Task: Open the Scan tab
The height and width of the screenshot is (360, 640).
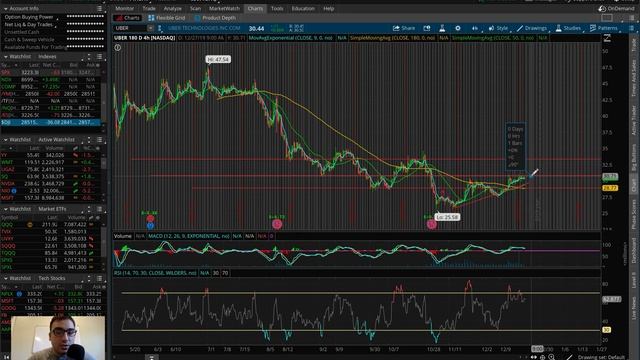Action: click(195, 9)
